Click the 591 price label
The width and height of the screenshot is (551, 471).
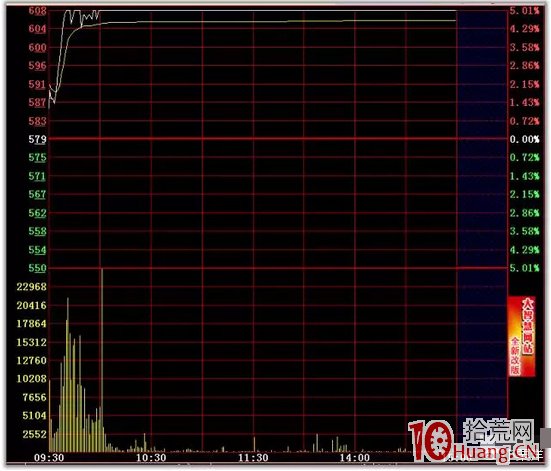pyautogui.click(x=37, y=84)
